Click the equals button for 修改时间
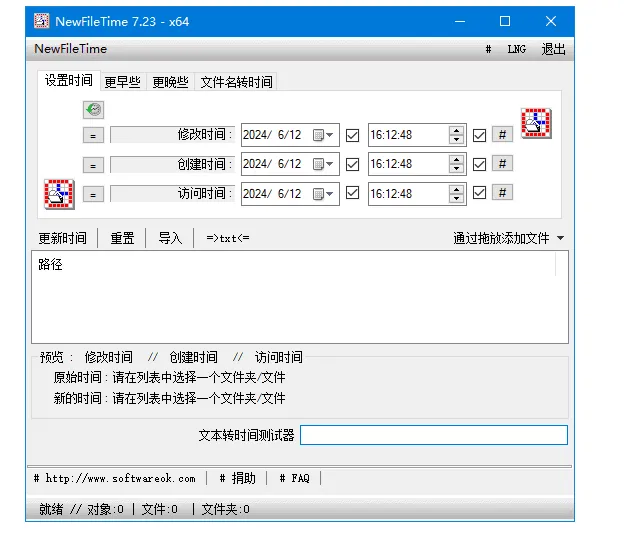The height and width of the screenshot is (535, 629). 93,136
